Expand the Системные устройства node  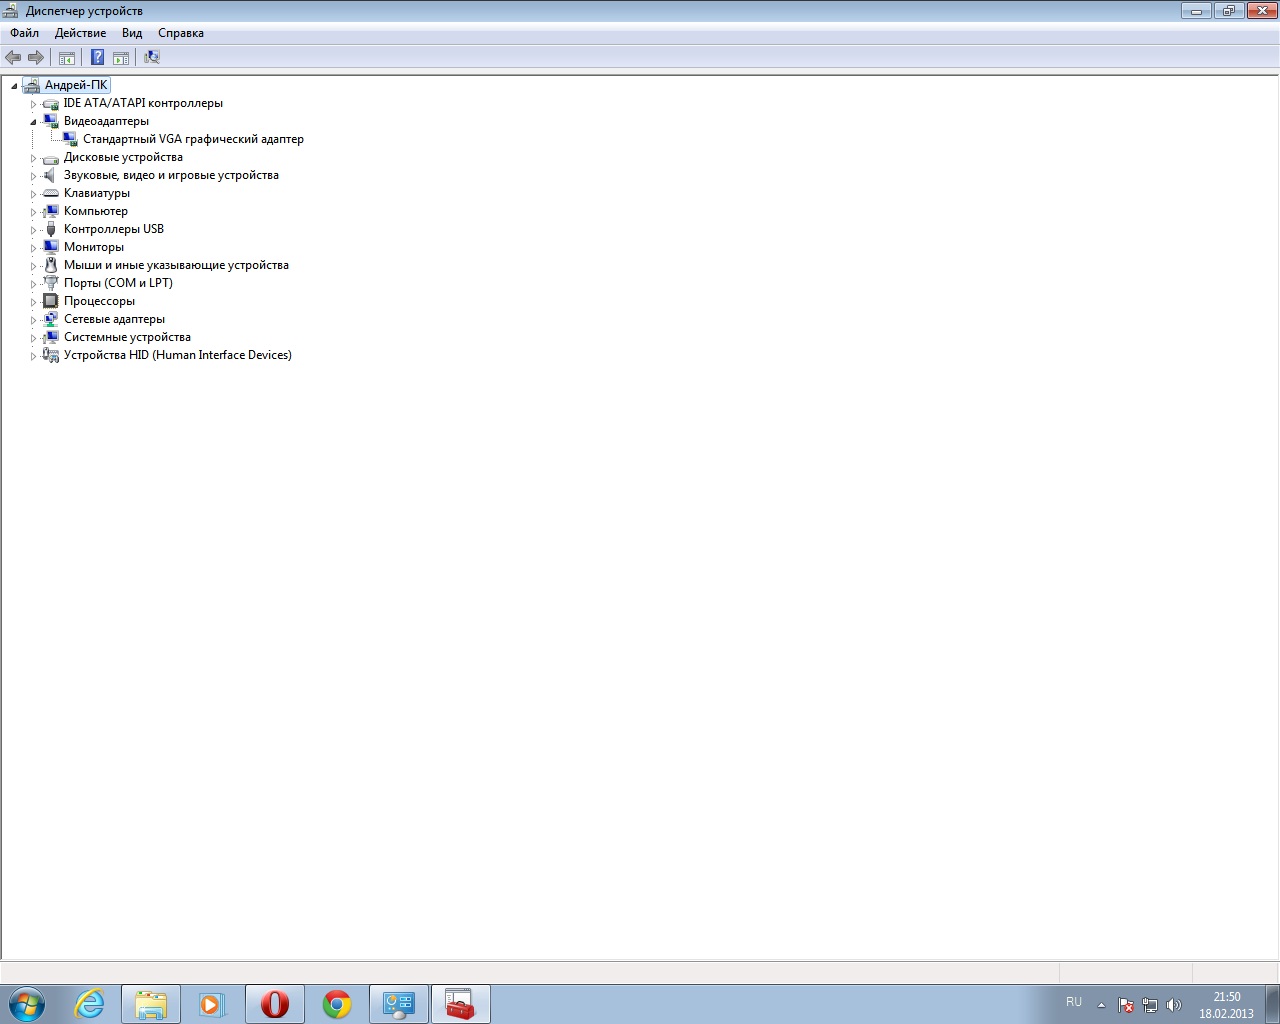coord(33,338)
